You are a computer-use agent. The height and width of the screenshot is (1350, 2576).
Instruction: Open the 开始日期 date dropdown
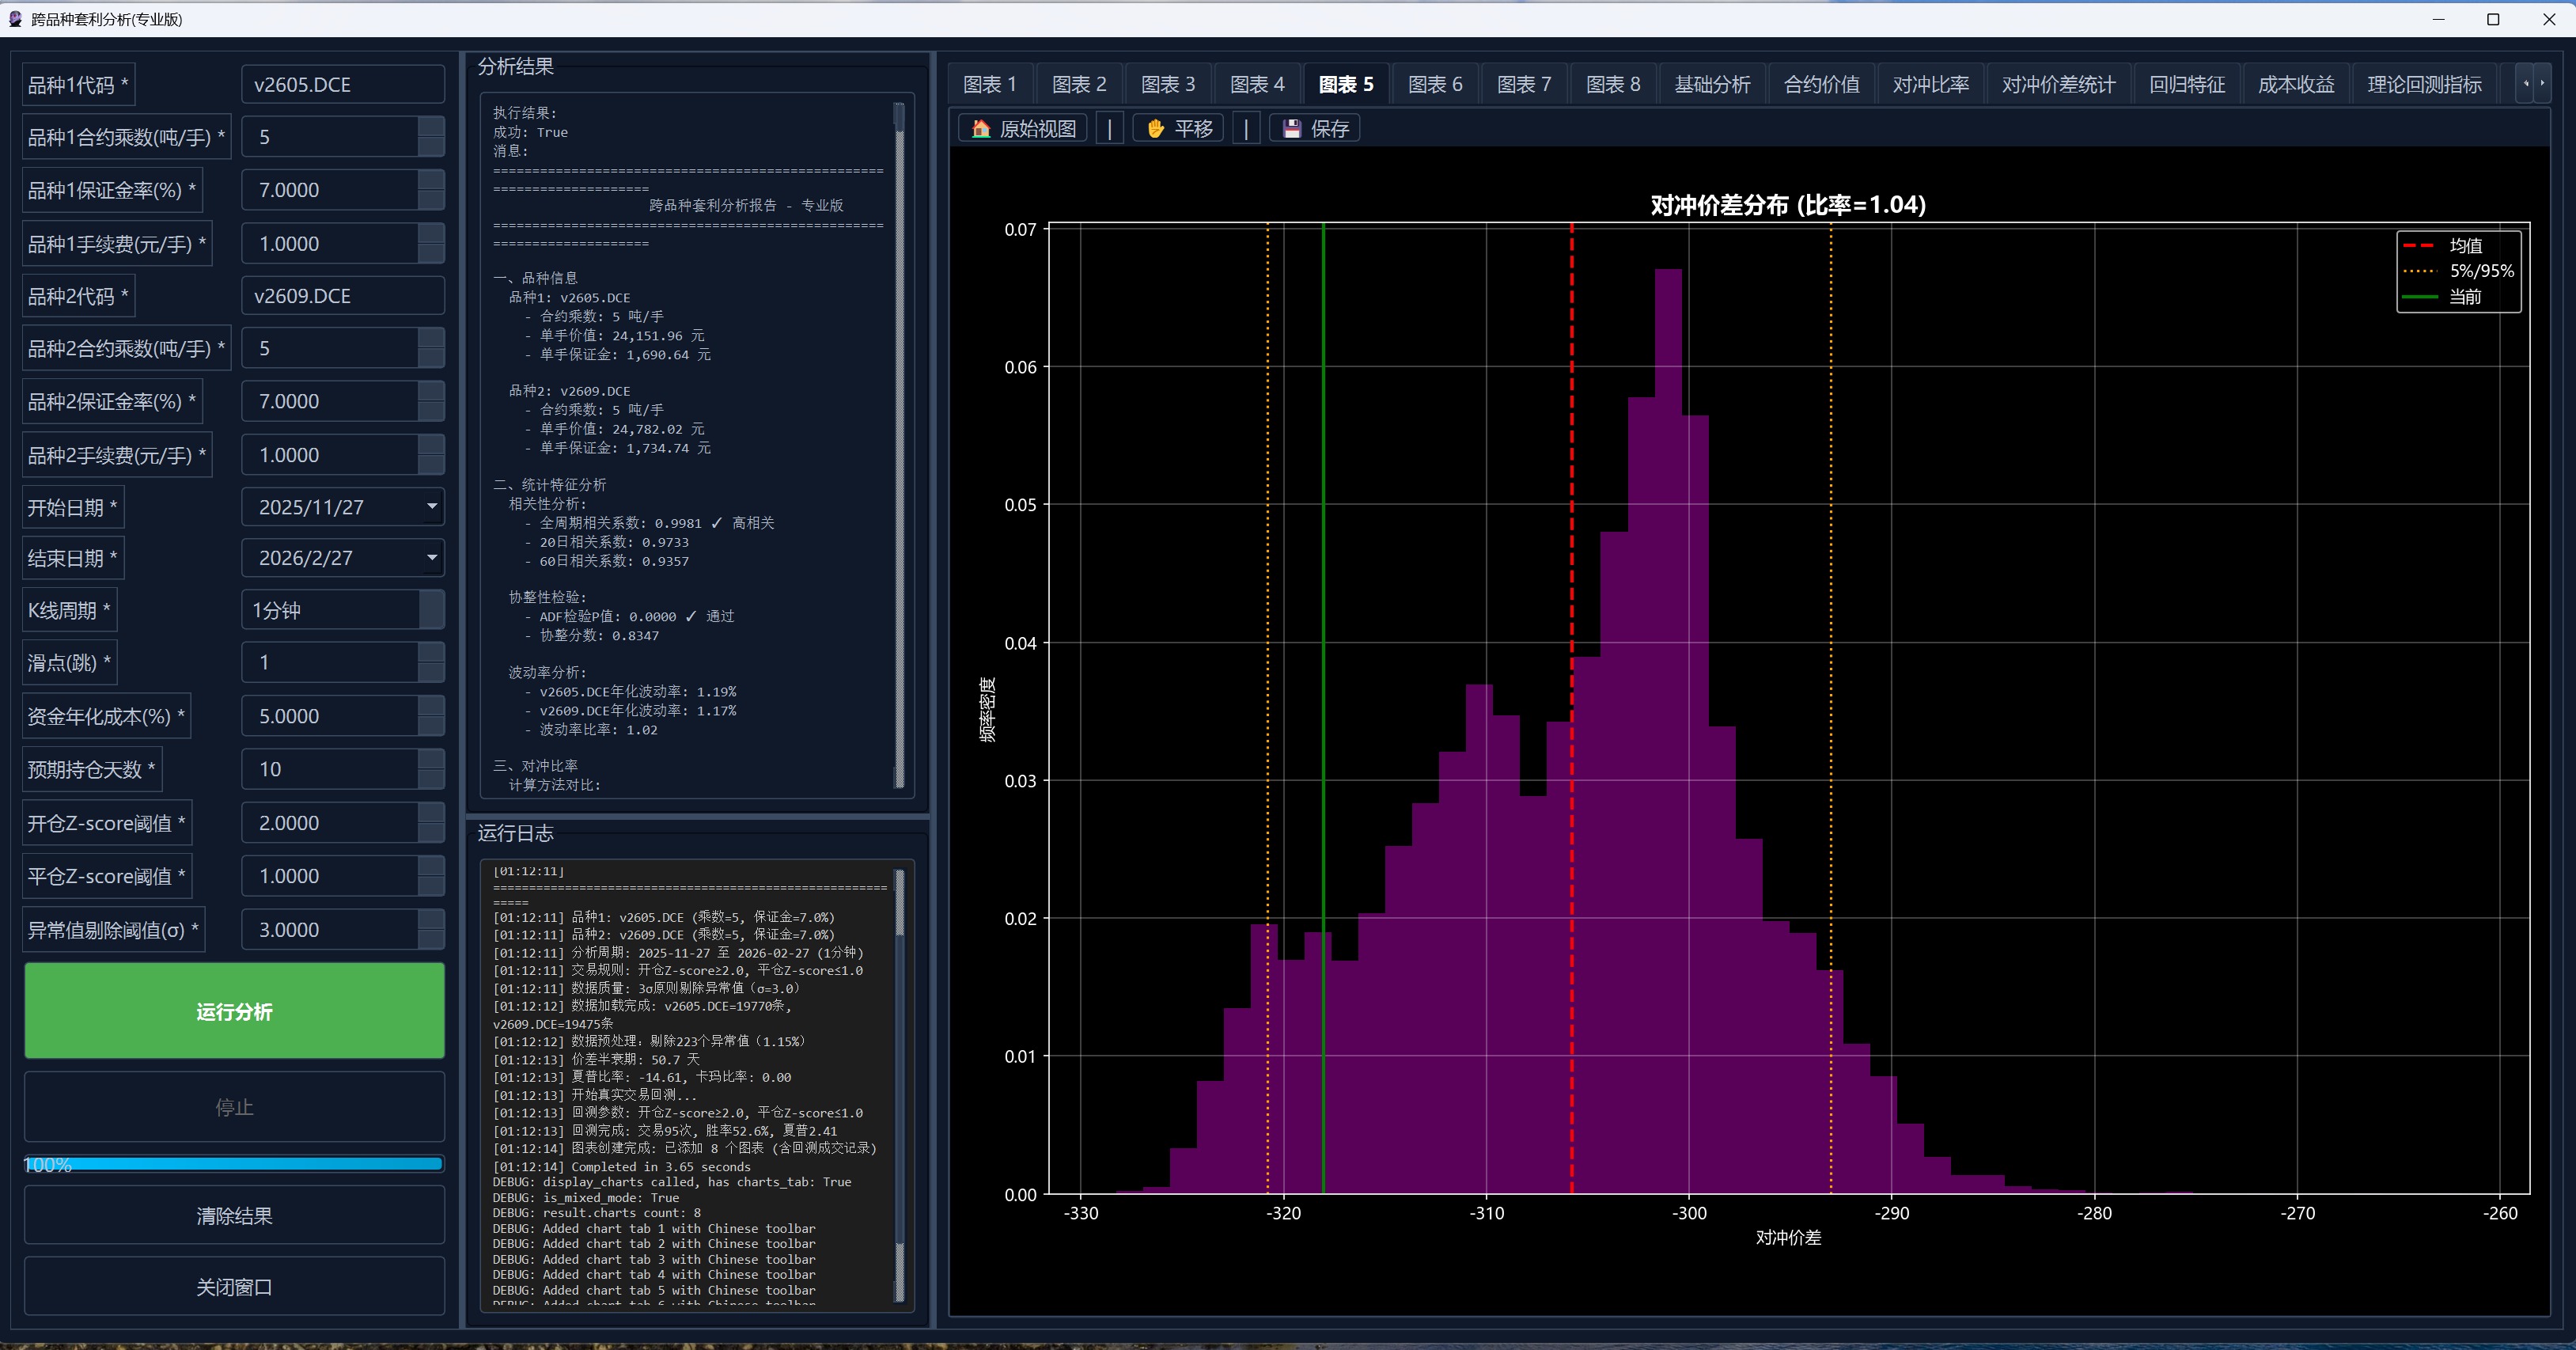(432, 507)
